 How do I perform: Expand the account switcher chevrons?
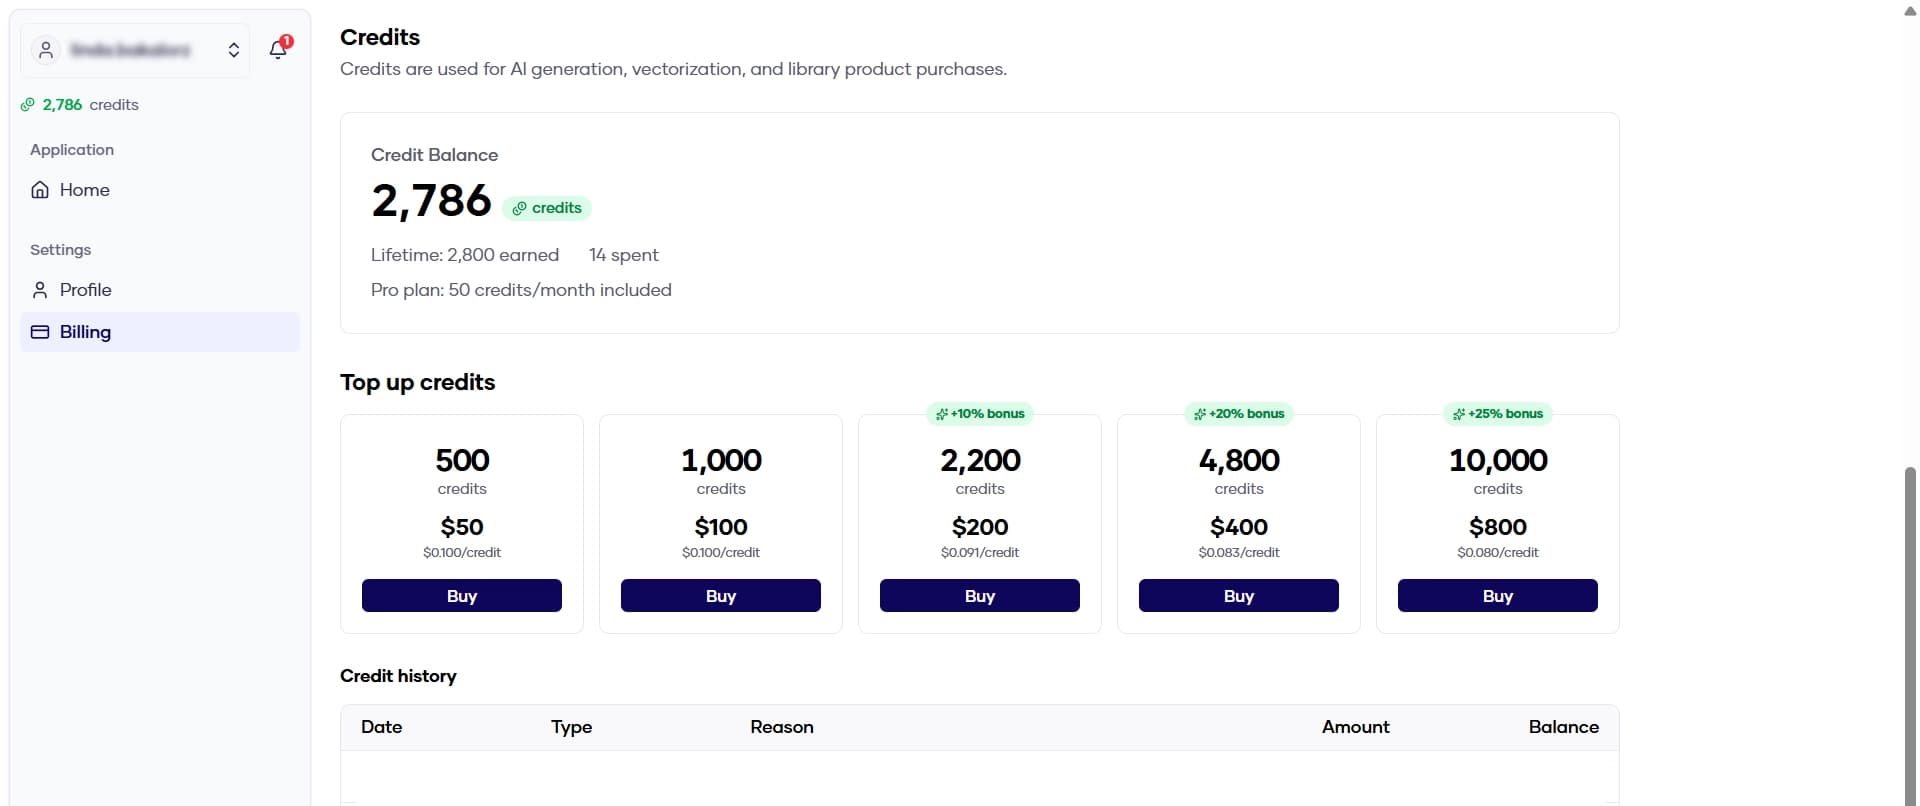click(x=234, y=50)
